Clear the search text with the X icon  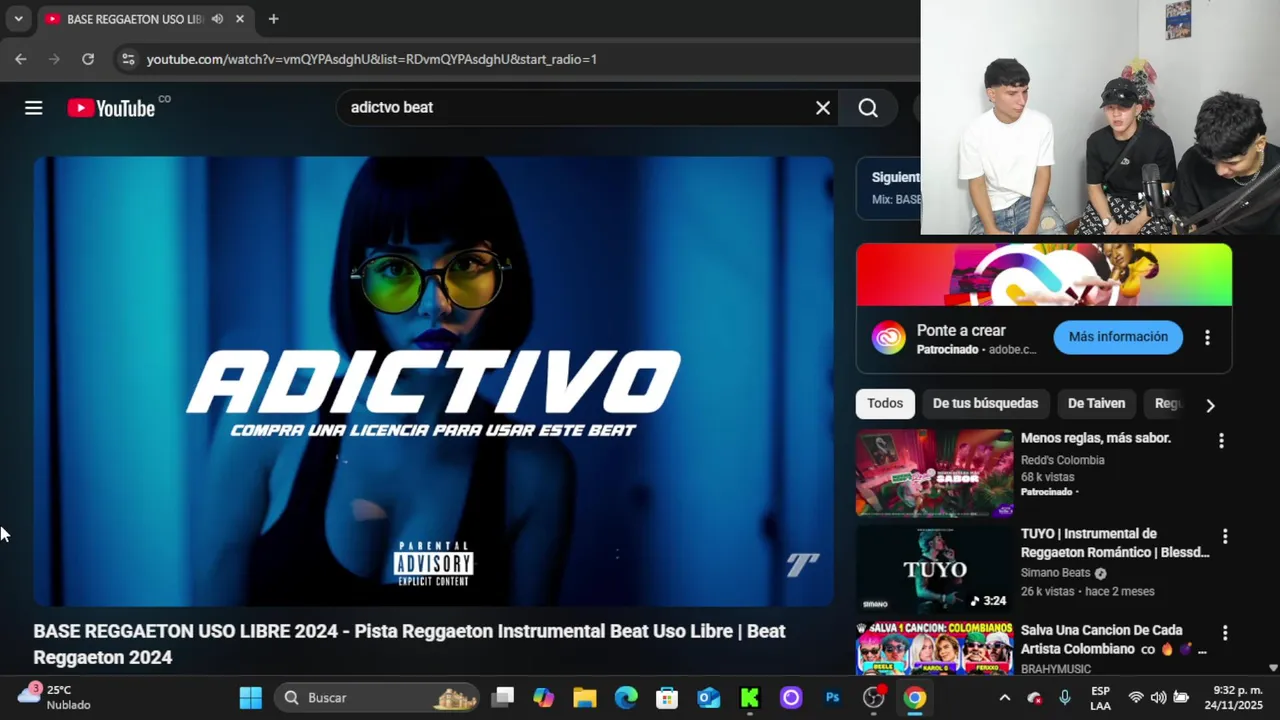[823, 108]
